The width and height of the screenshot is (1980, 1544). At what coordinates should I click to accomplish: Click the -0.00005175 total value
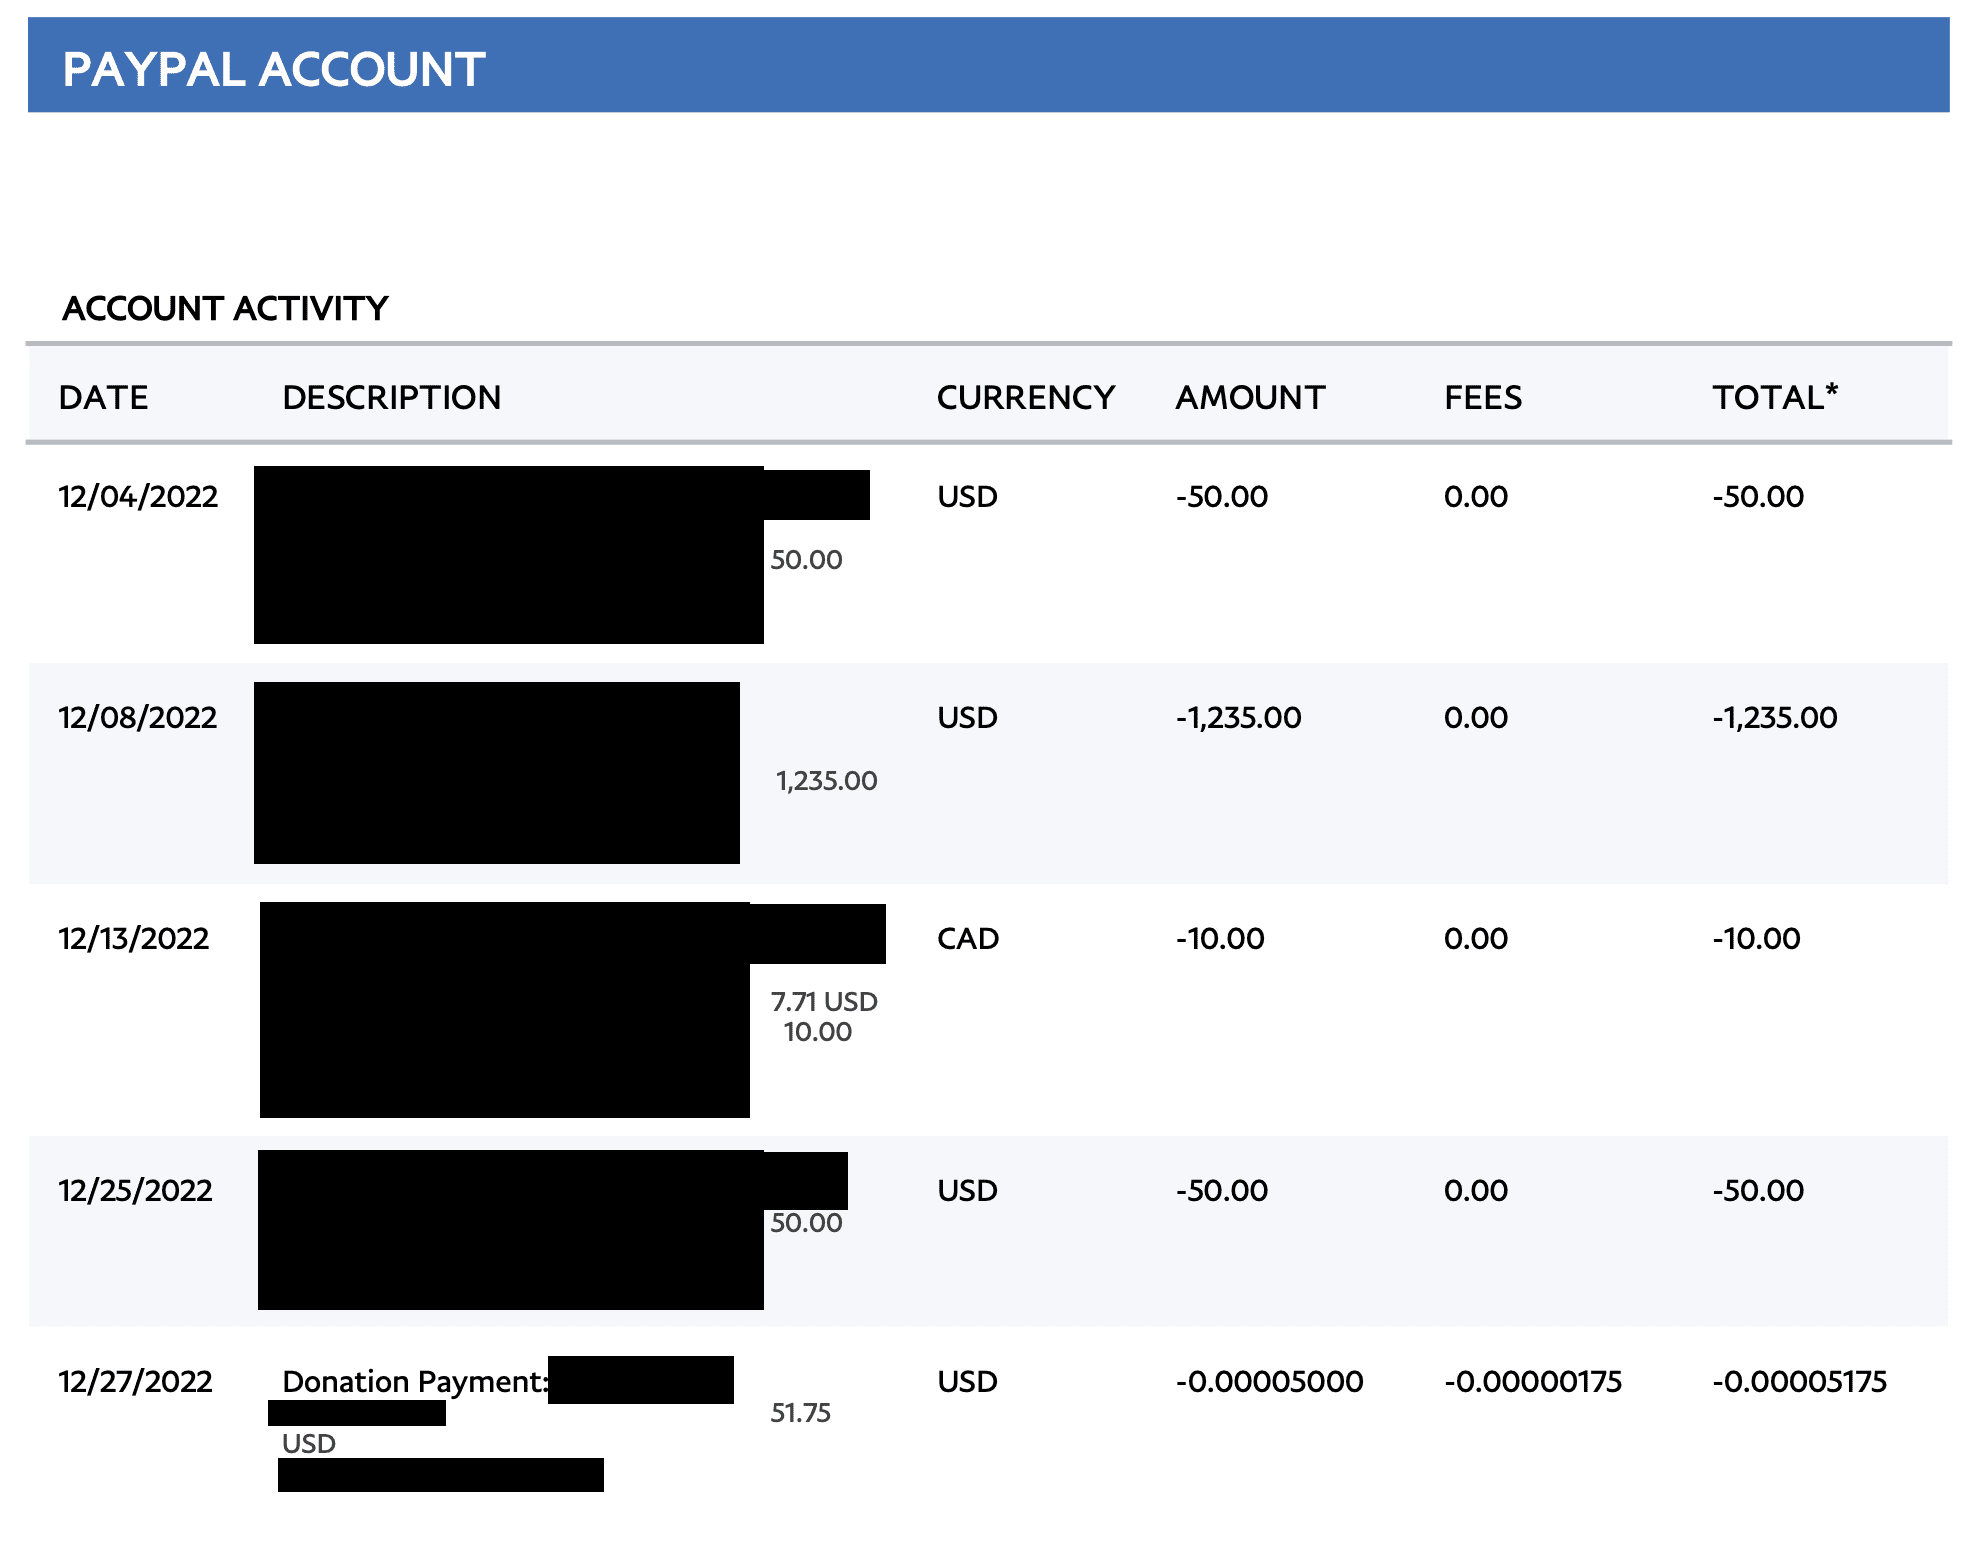(x=1799, y=1382)
